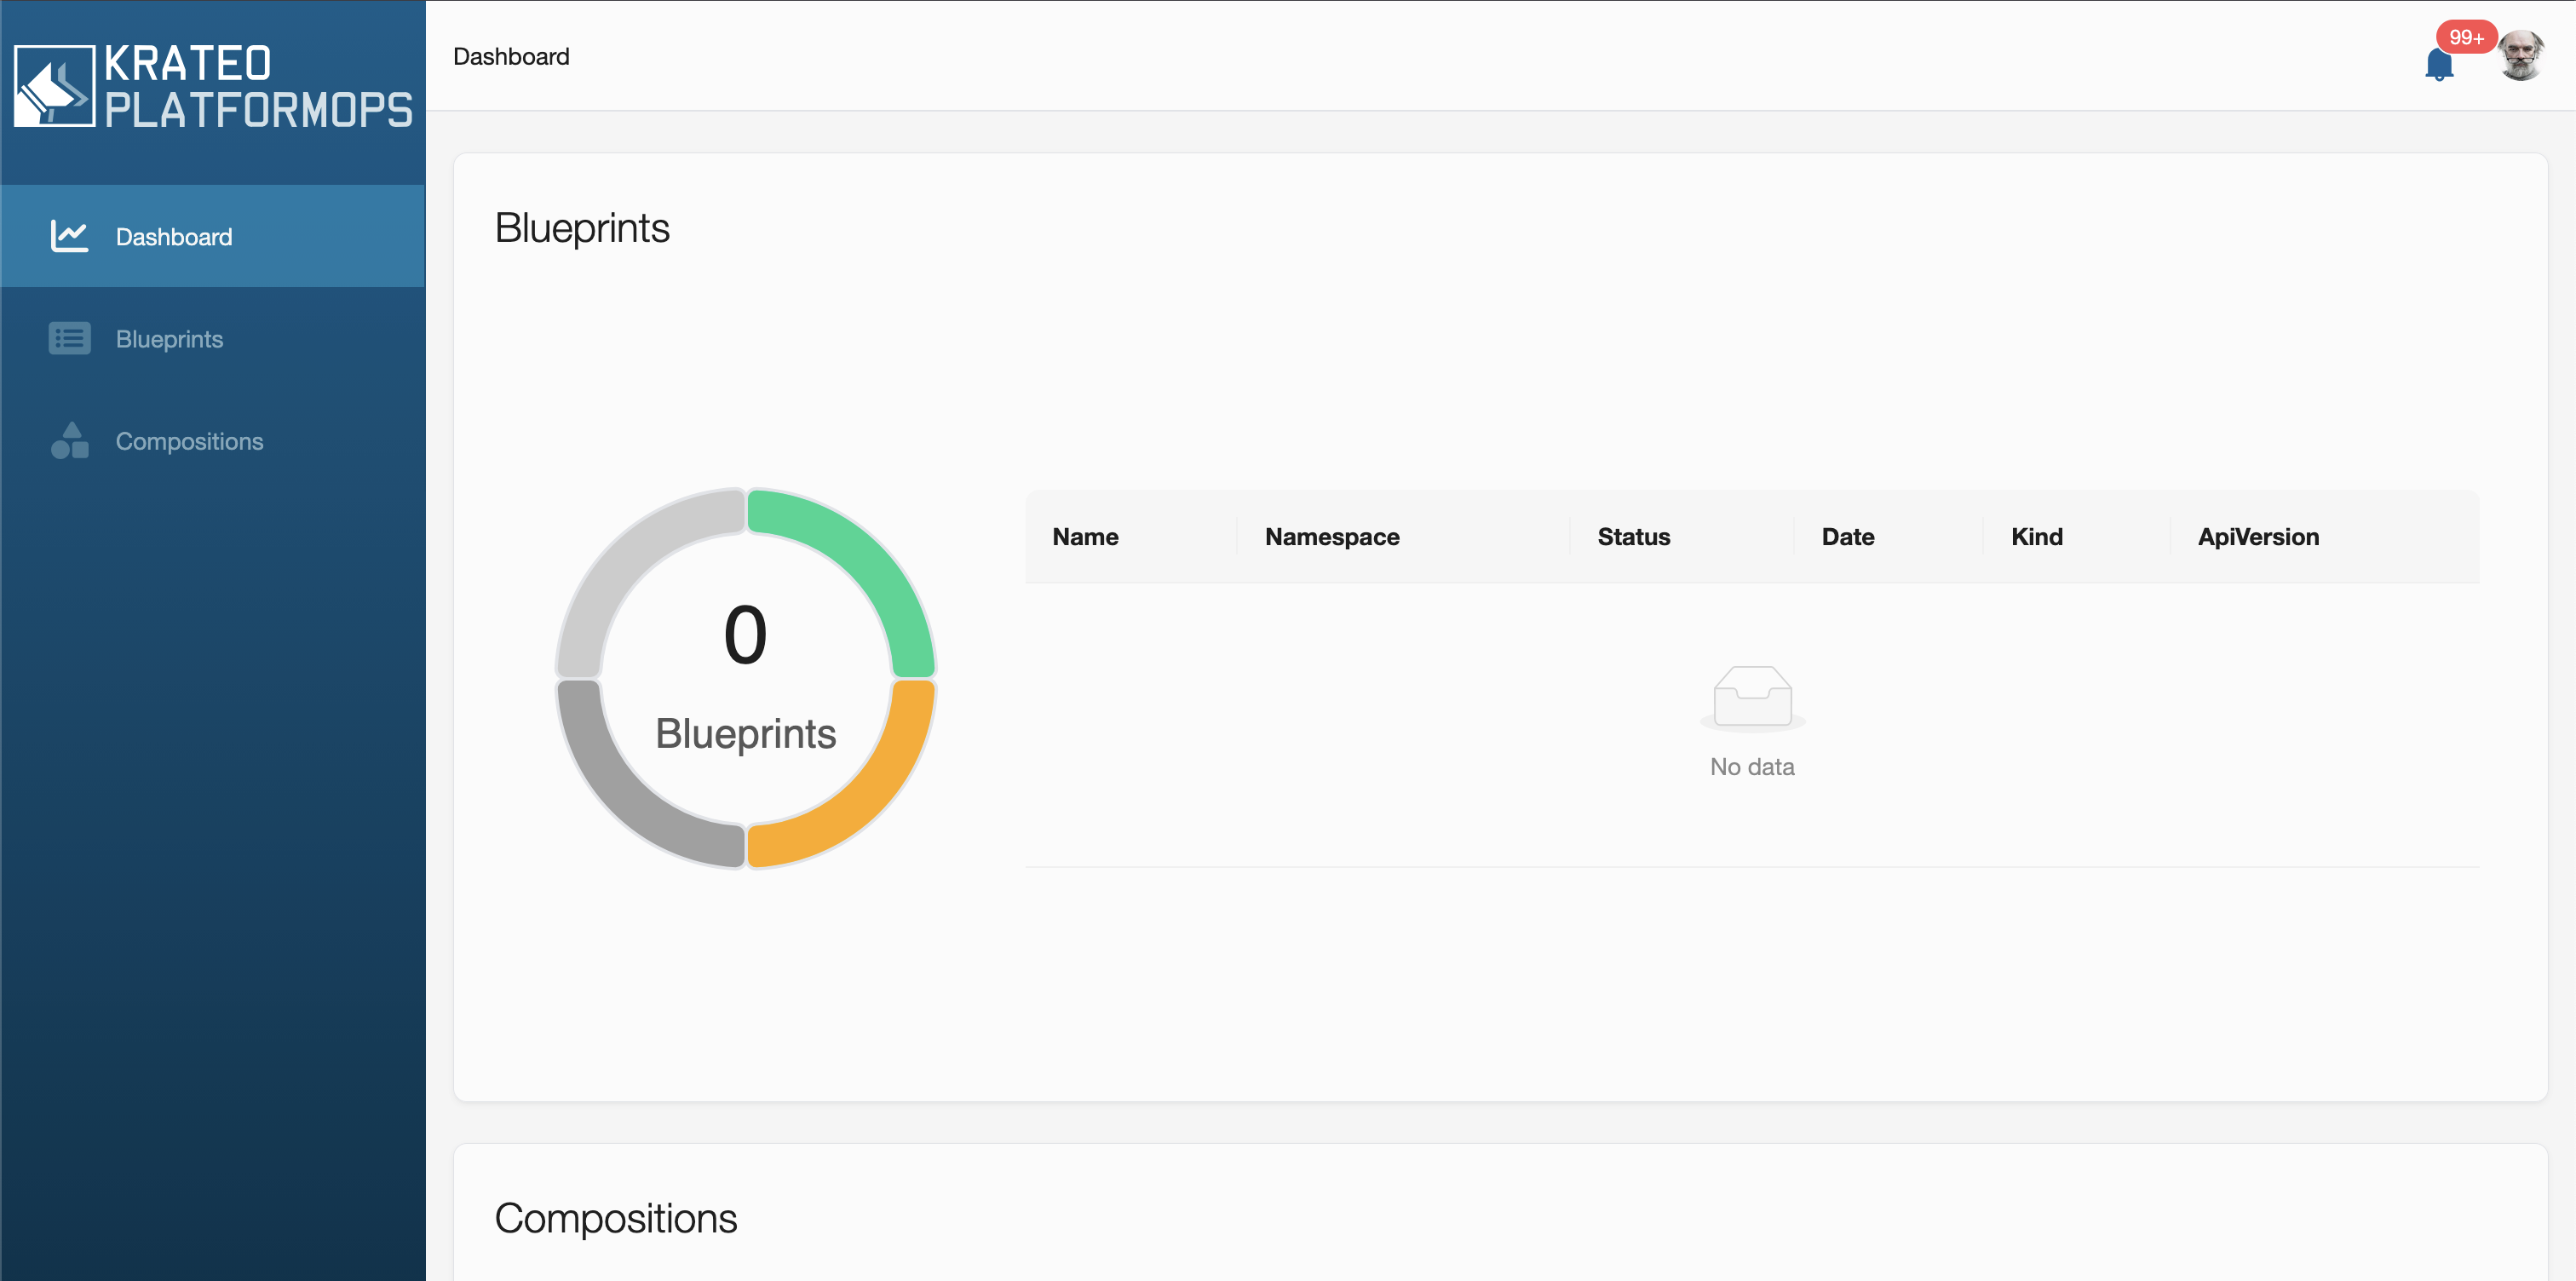Click the Date column header
Viewport: 2576px width, 1281px height.
1847,537
